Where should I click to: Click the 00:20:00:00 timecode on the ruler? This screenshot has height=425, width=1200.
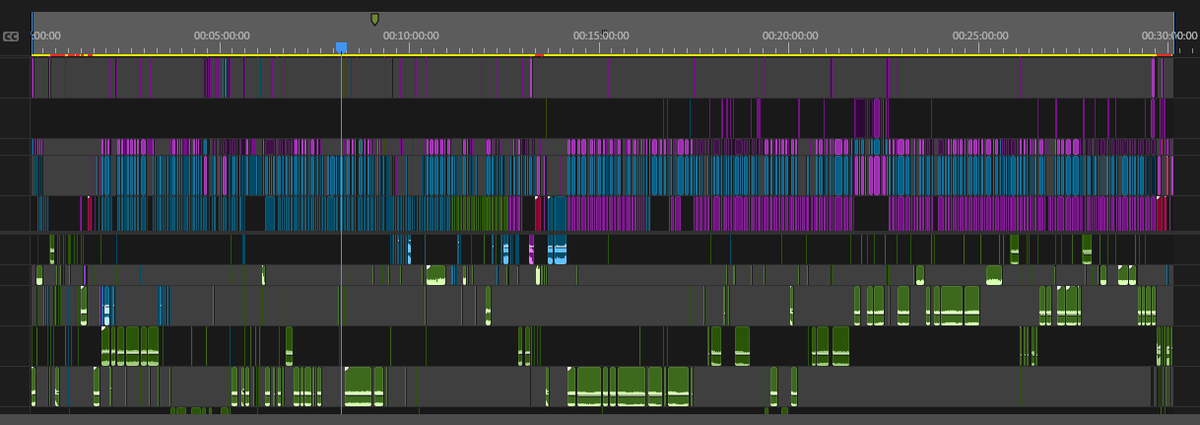[x=791, y=35]
